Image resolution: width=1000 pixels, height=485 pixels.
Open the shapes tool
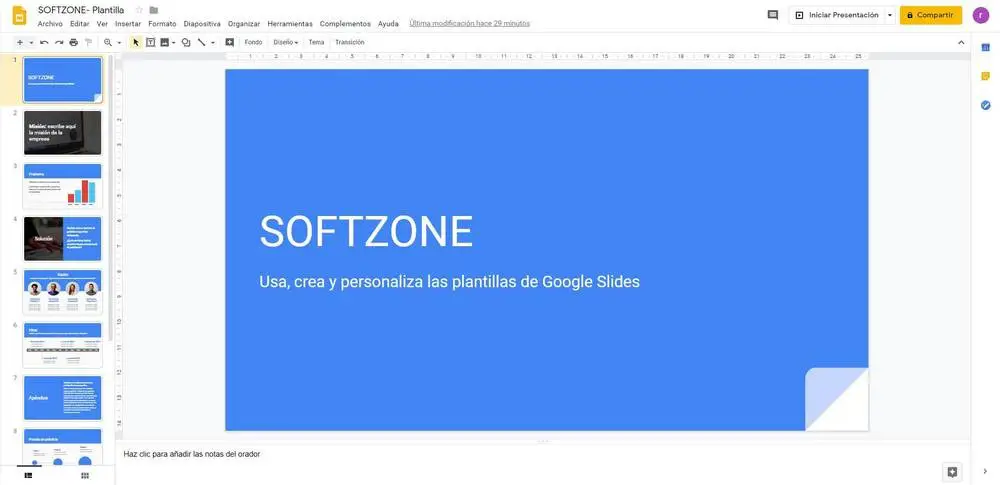pyautogui.click(x=186, y=42)
